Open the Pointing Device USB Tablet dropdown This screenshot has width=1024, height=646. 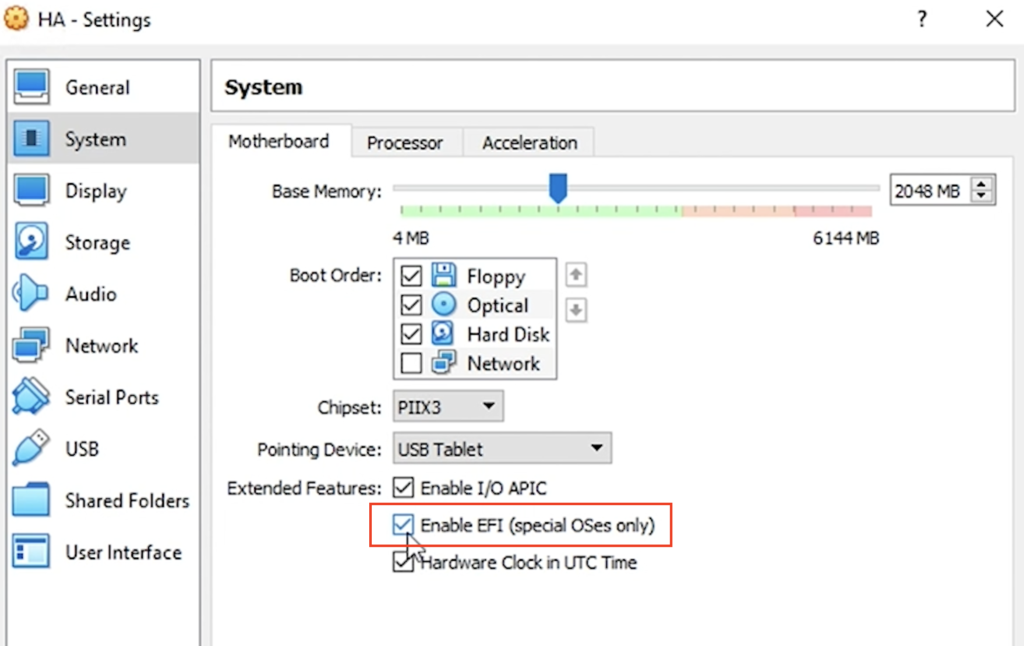click(x=502, y=449)
